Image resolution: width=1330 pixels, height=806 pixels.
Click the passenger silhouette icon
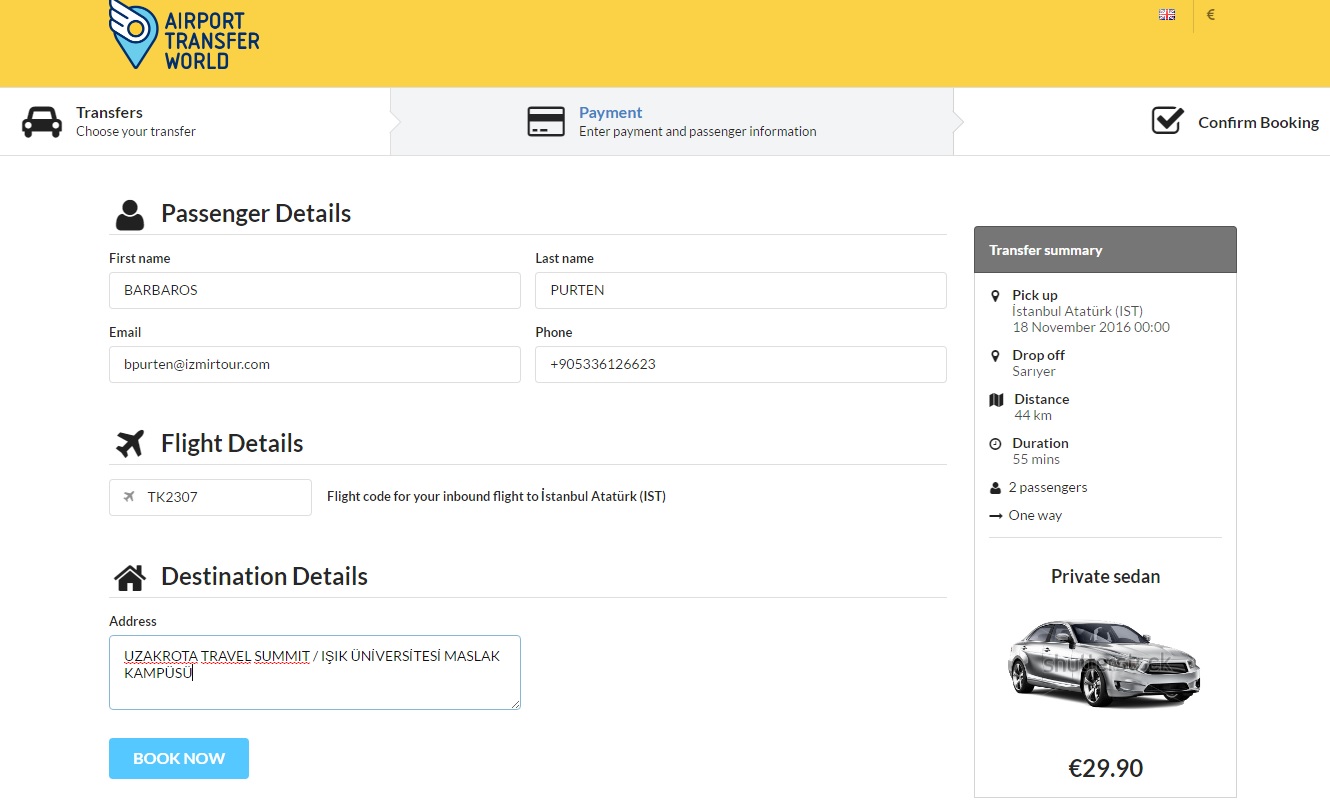pyautogui.click(x=130, y=214)
